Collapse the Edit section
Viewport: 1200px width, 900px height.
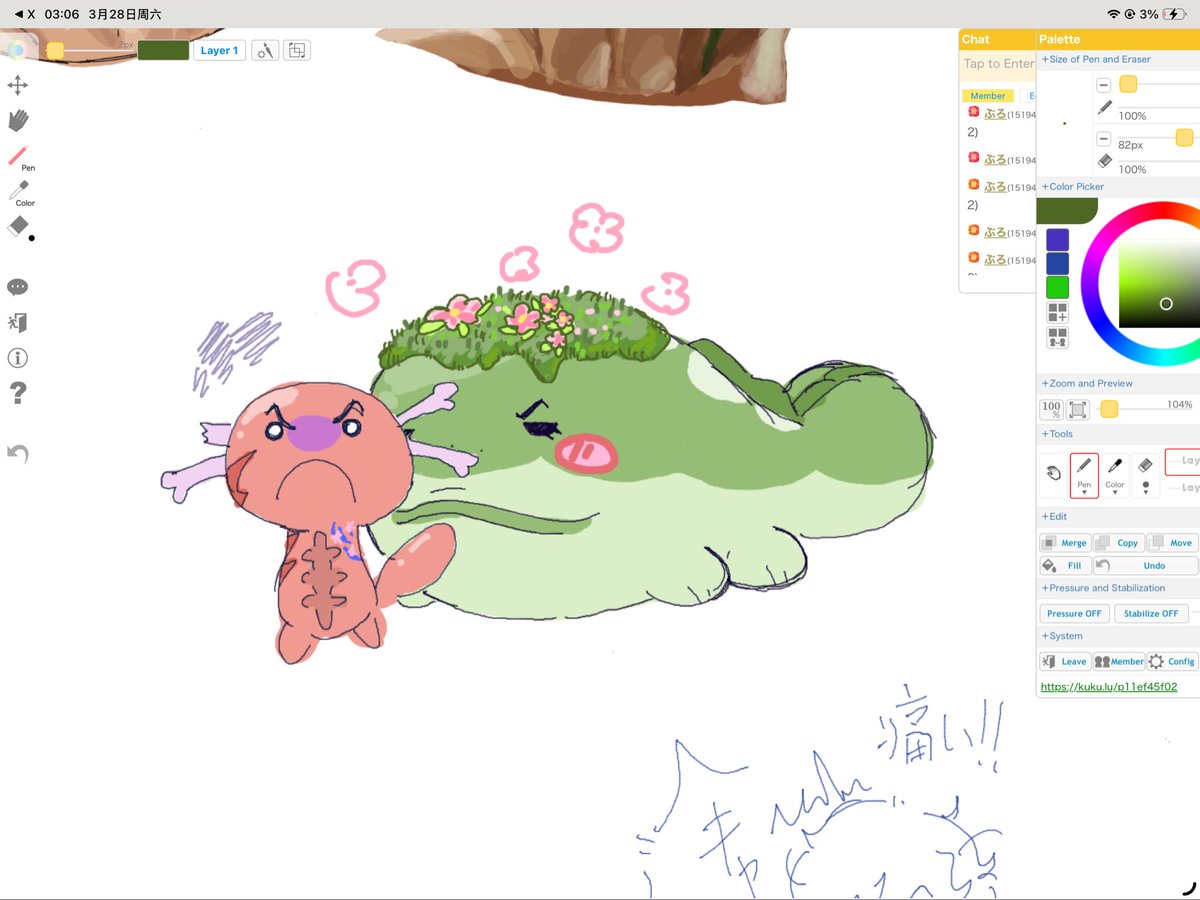(x=1054, y=516)
